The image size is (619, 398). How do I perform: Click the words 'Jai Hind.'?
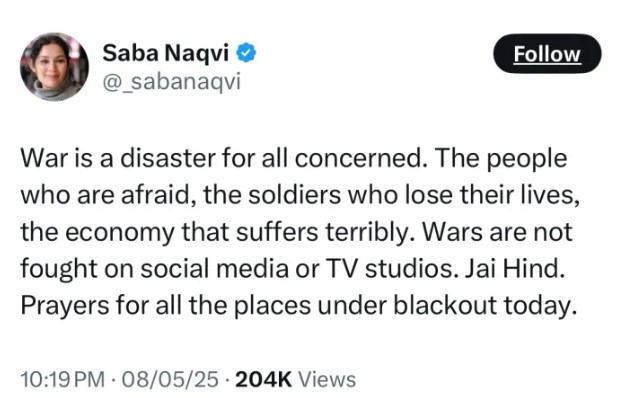(515, 268)
